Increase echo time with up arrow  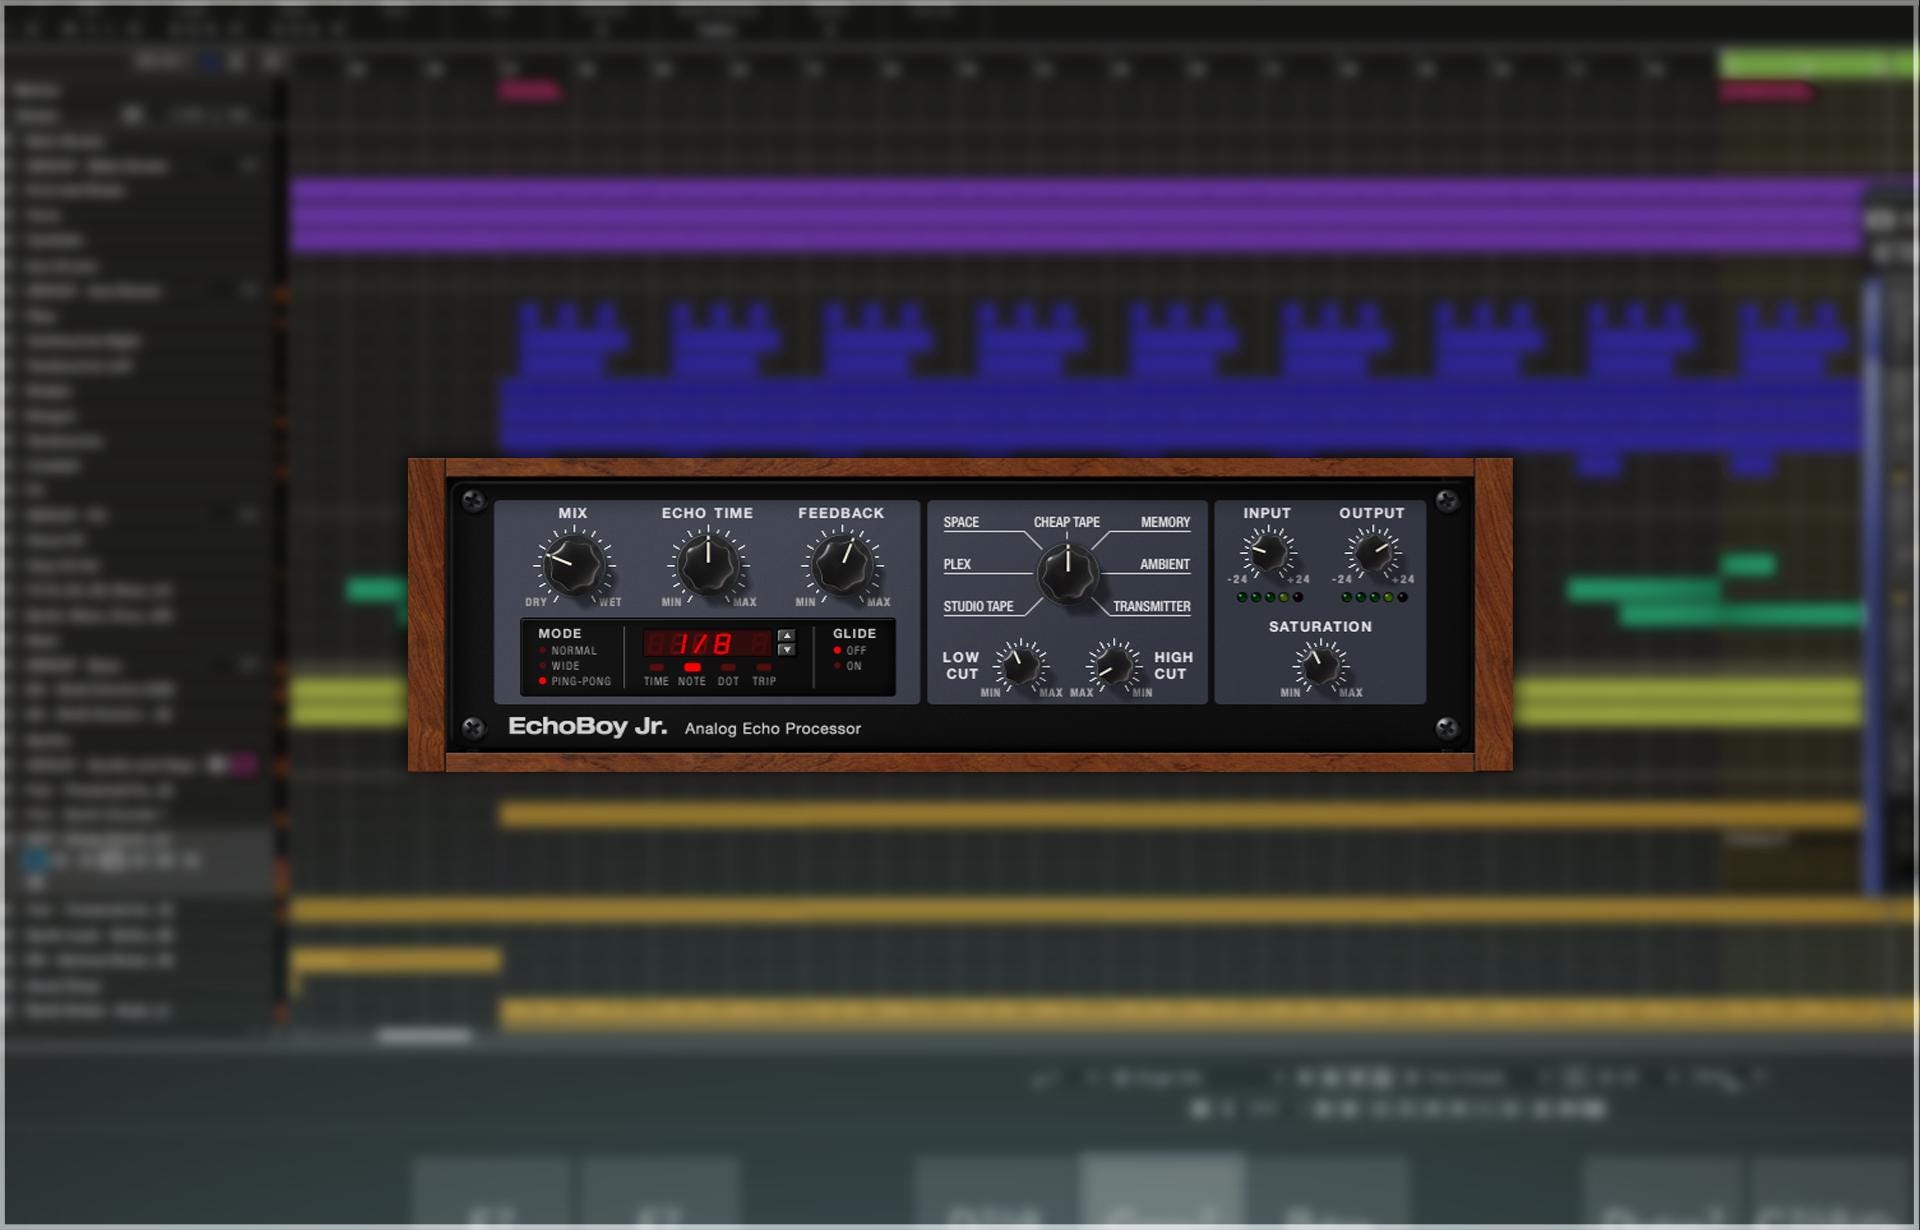click(787, 635)
